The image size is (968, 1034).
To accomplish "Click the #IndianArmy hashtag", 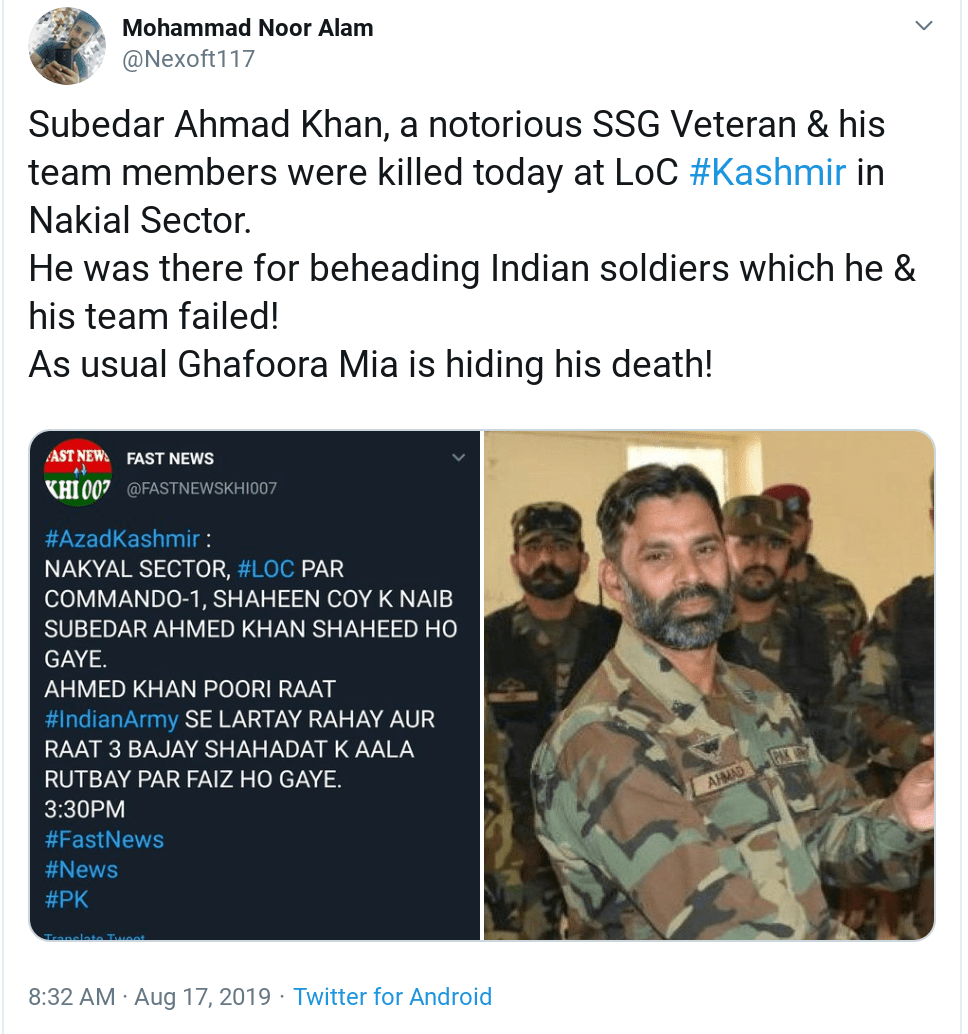I will (111, 719).
